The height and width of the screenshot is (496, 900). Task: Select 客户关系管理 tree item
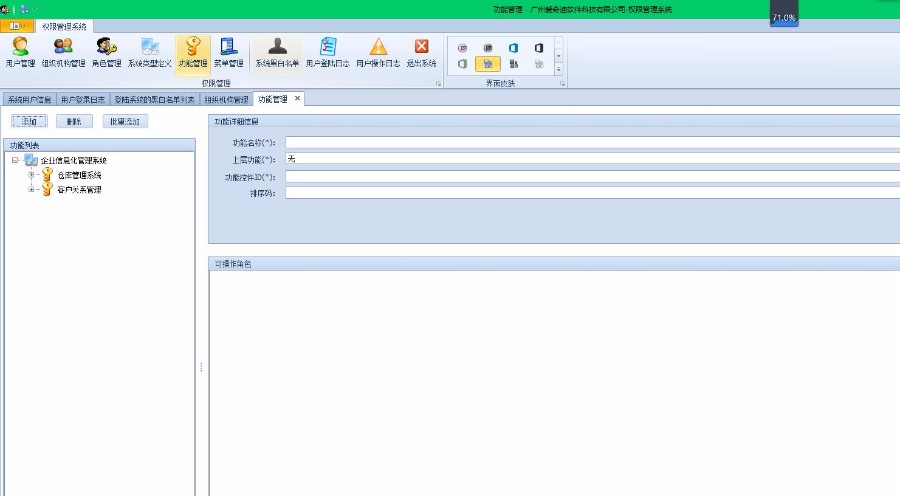click(x=79, y=189)
